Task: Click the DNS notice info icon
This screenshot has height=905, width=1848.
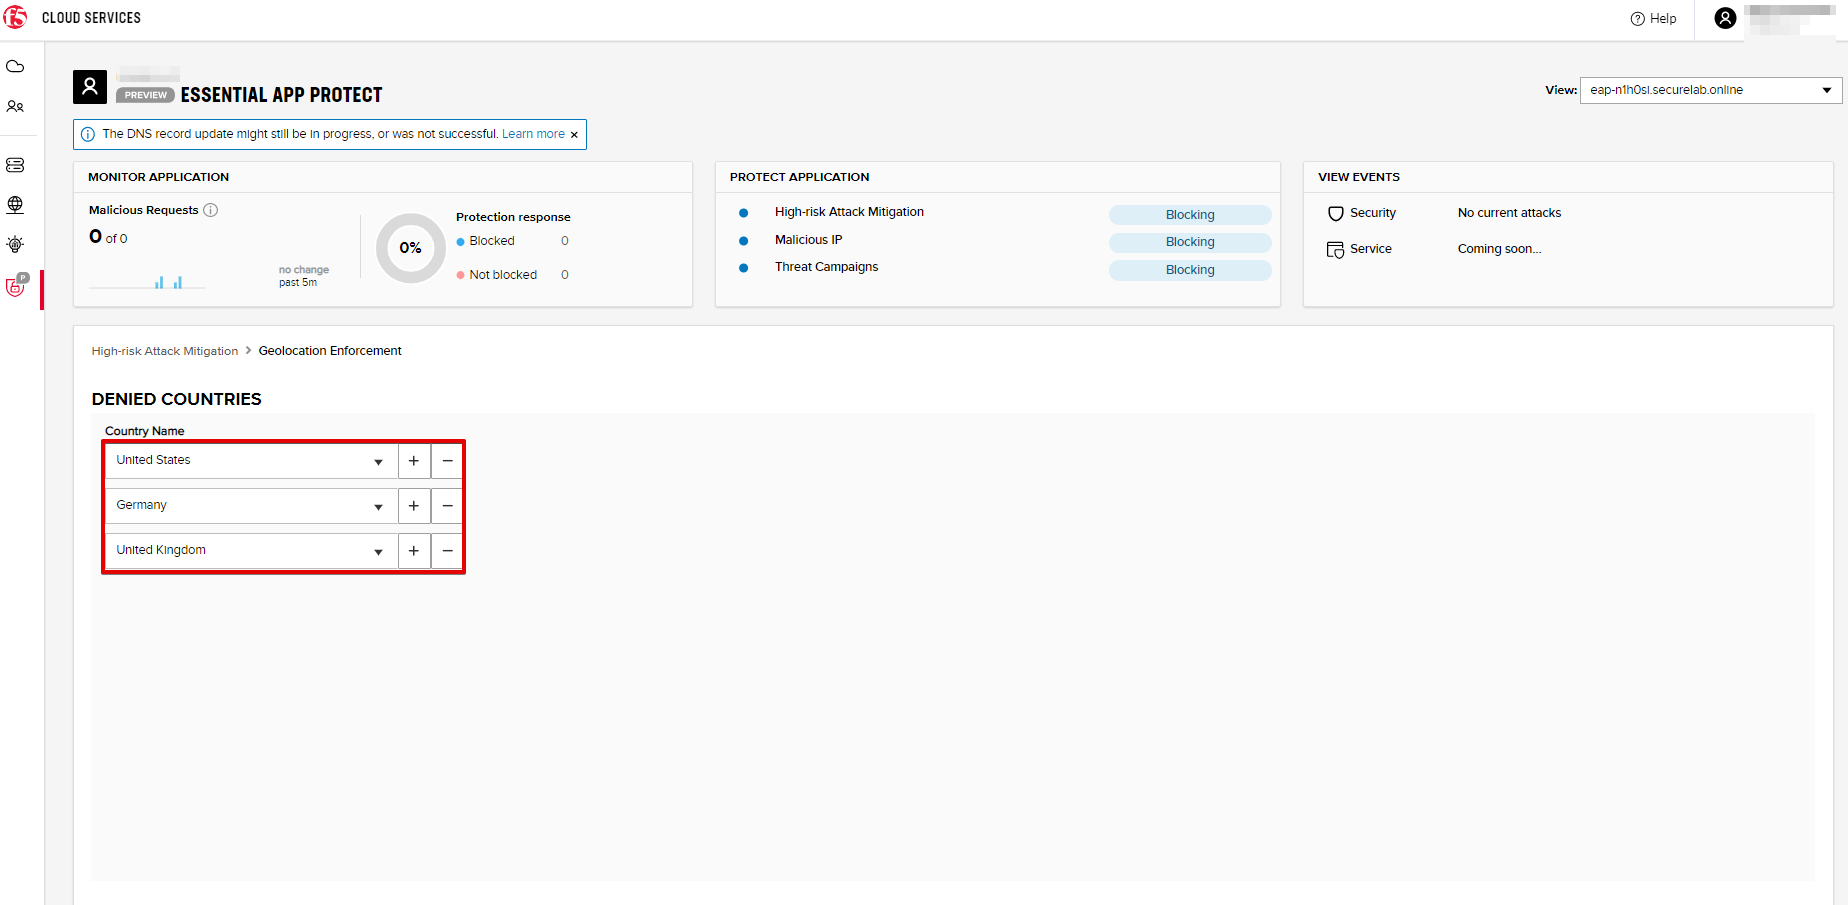Action: click(x=88, y=134)
